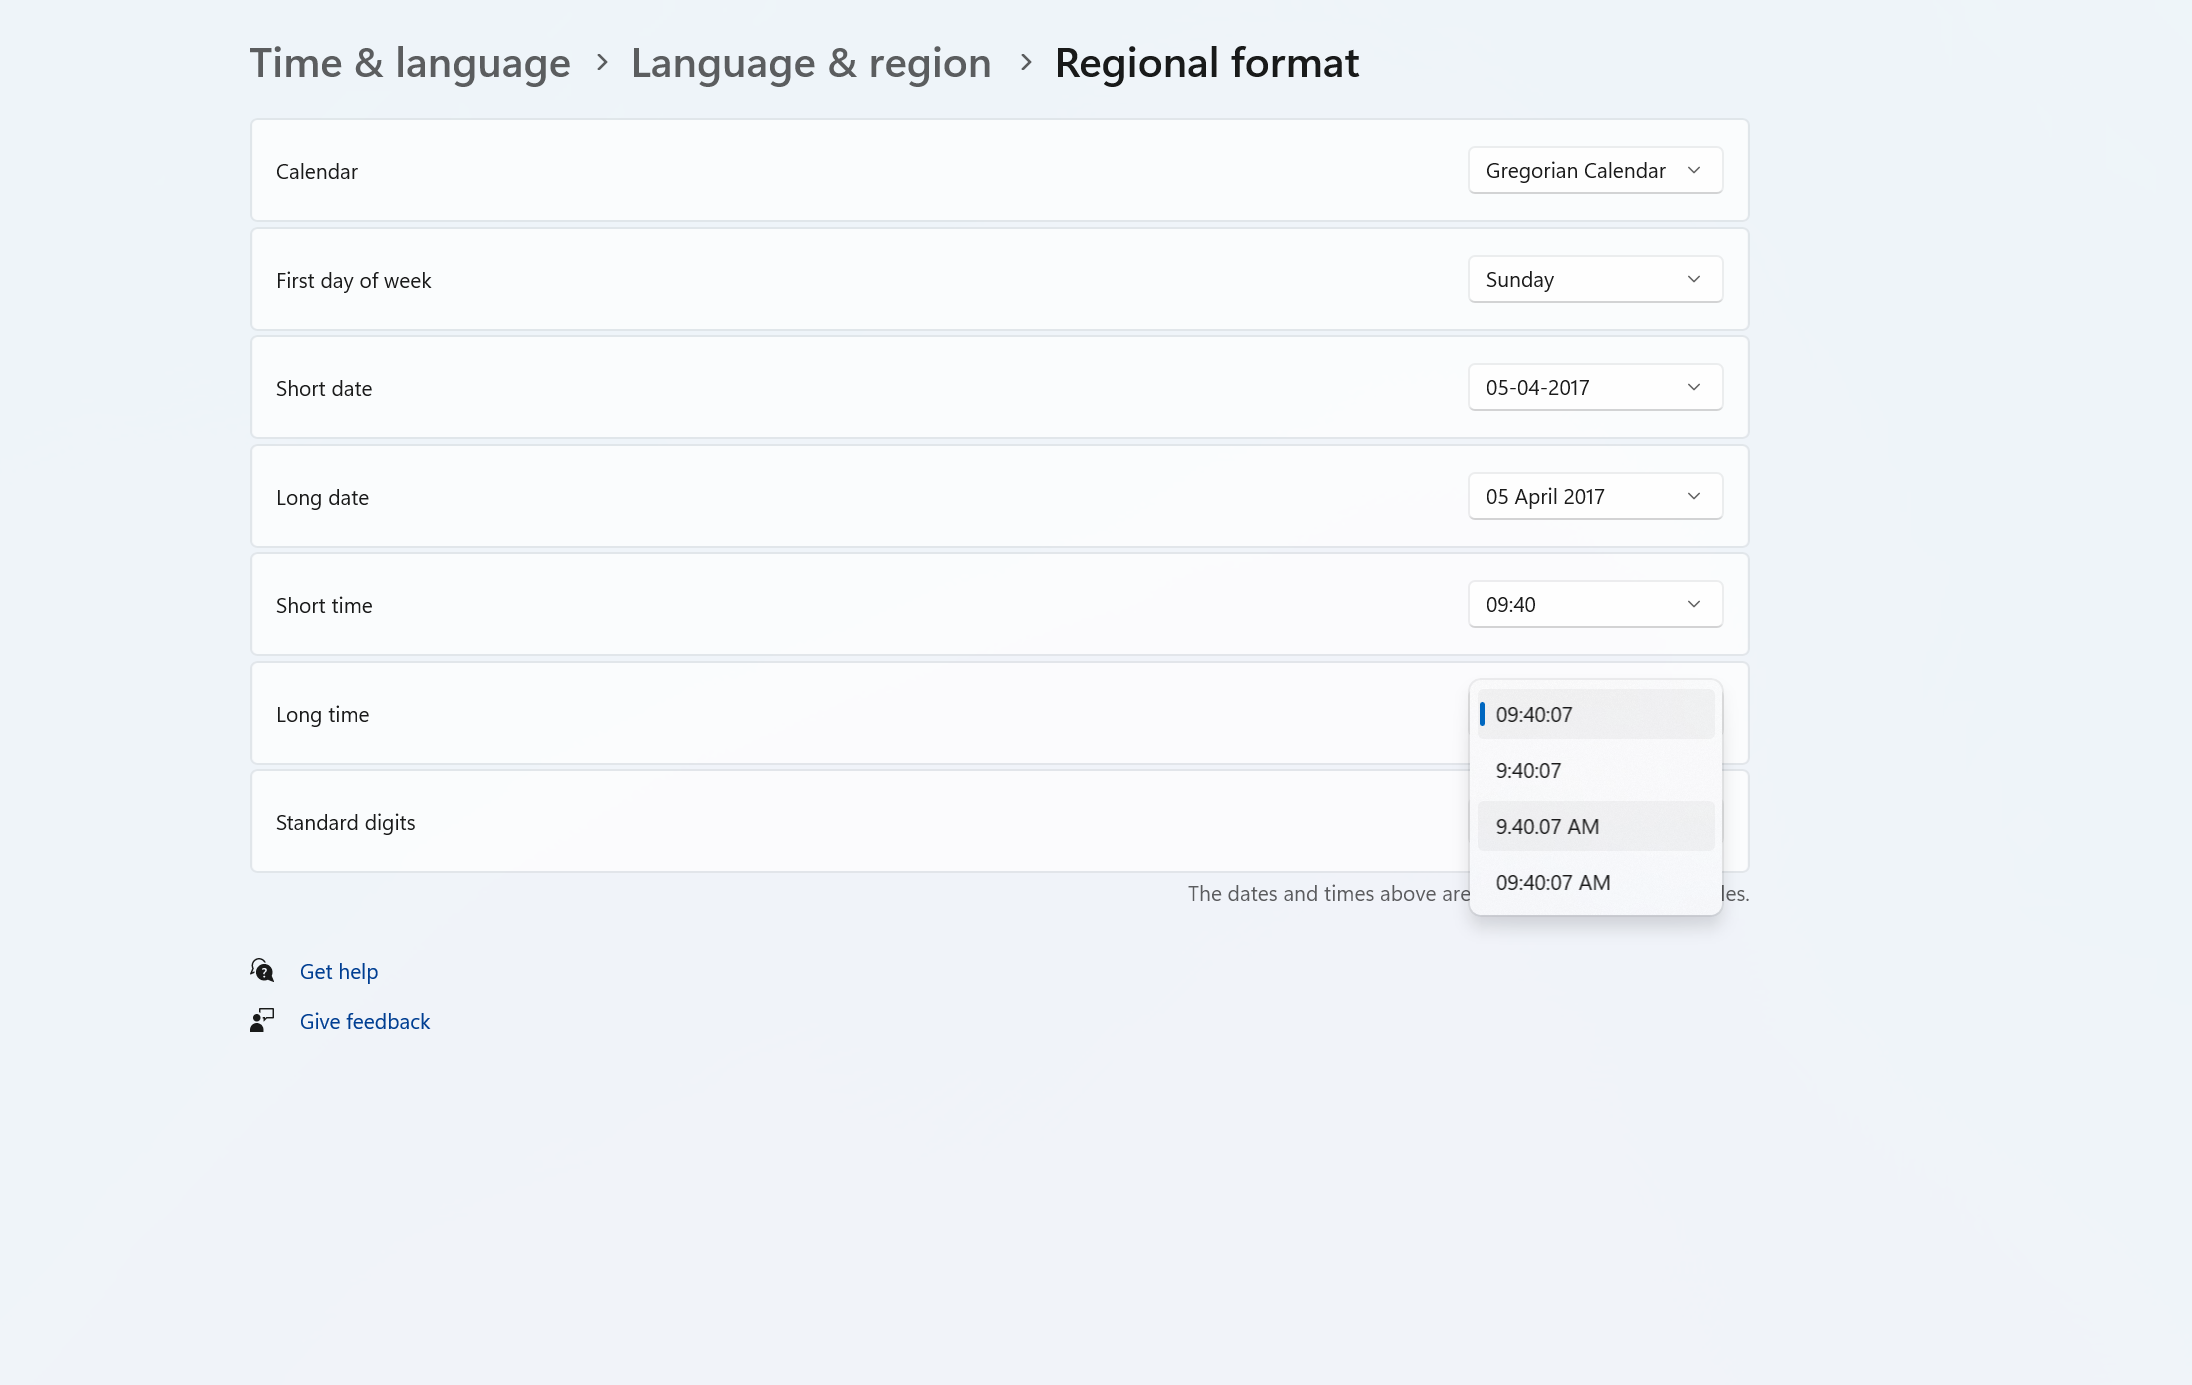Open the Long date 05 April 2017 dropdown
The image size is (2192, 1385).
tap(1594, 497)
